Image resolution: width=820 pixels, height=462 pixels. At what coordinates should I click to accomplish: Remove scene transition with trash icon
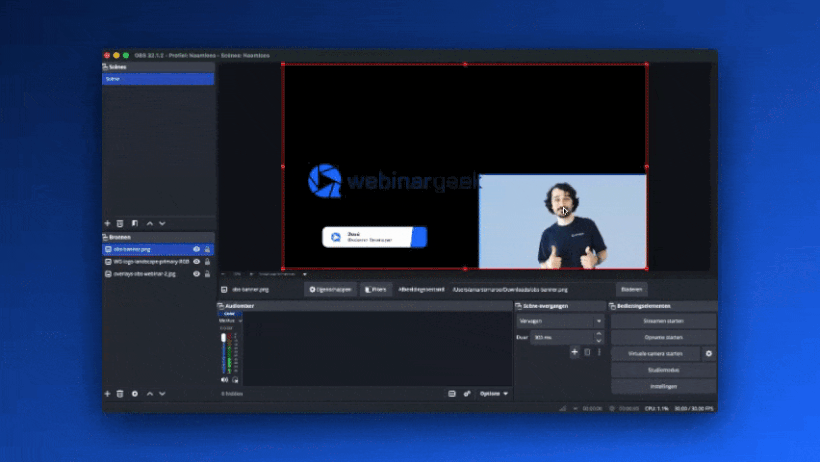[587, 352]
